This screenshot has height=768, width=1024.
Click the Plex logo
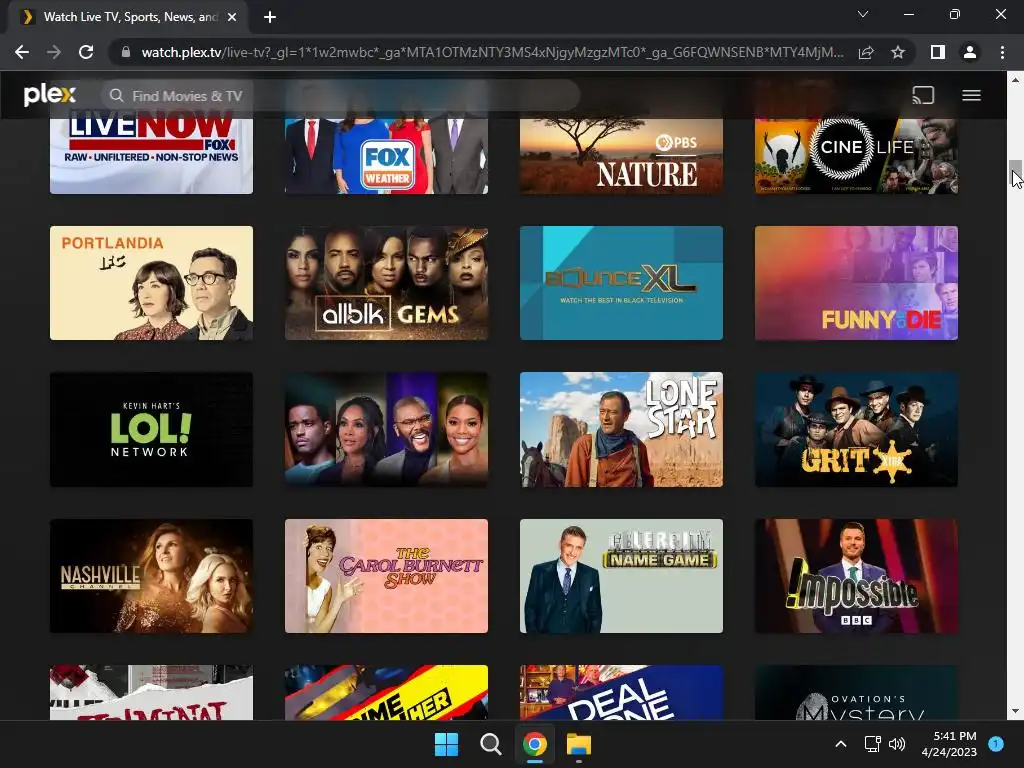point(50,95)
